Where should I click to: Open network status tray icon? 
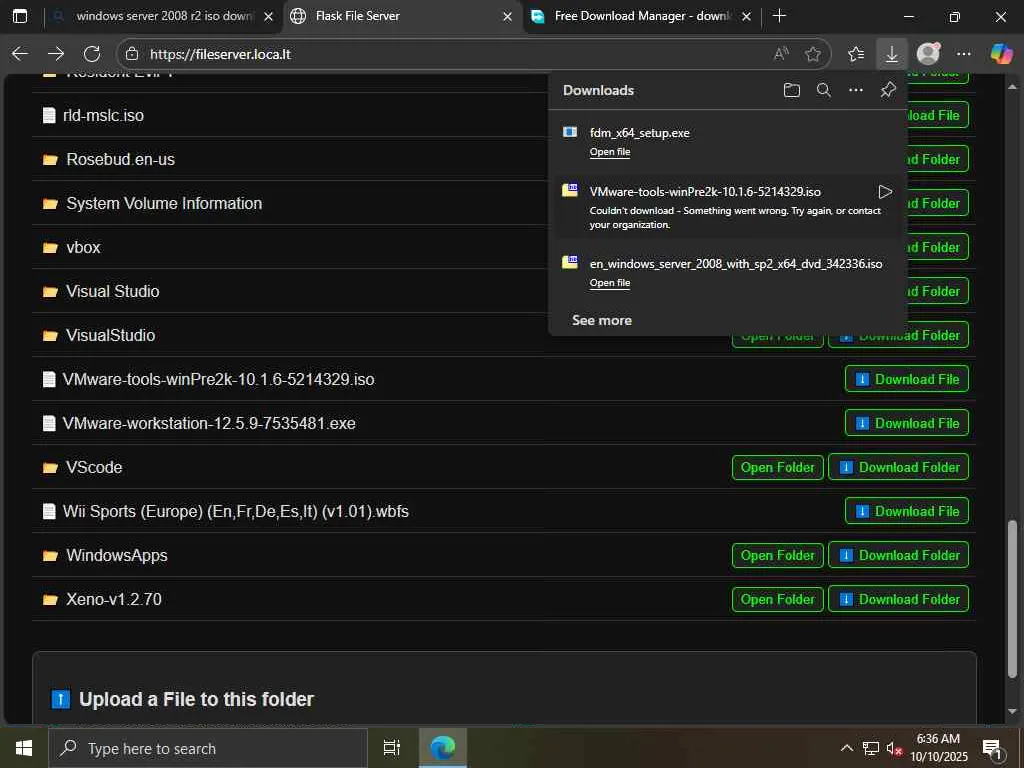click(x=870, y=748)
